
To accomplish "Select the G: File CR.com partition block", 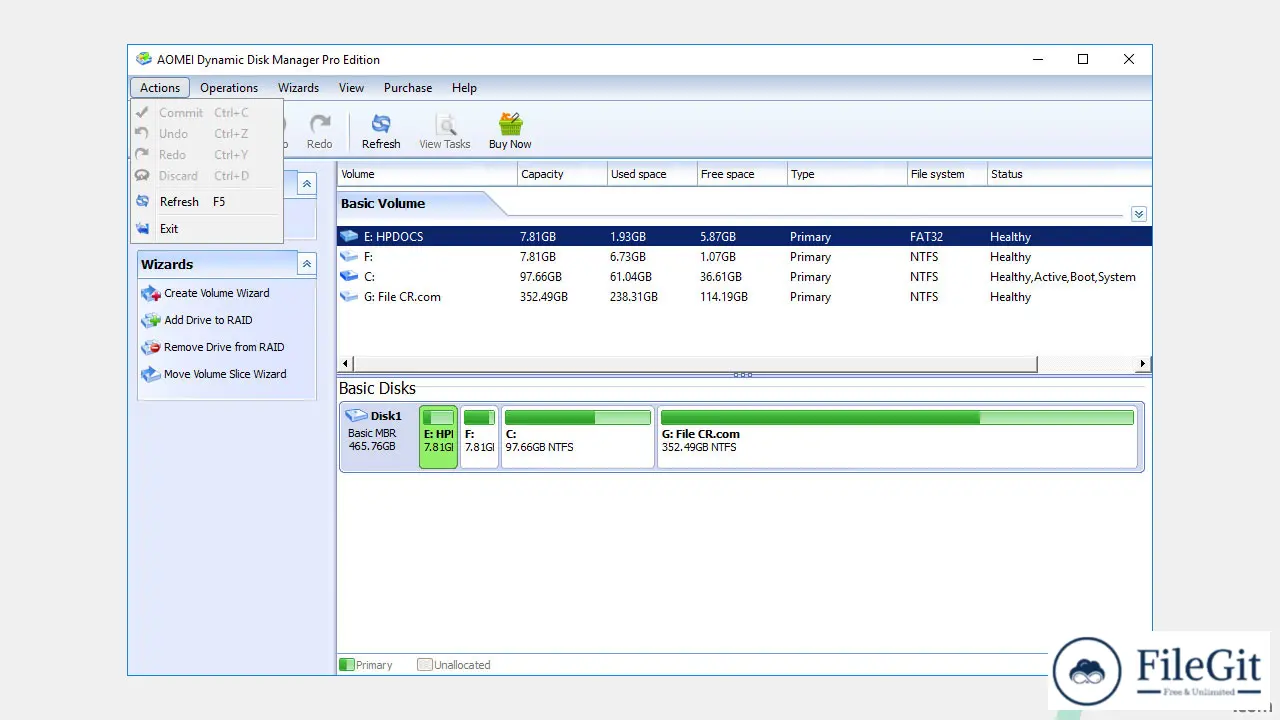I will [897, 436].
